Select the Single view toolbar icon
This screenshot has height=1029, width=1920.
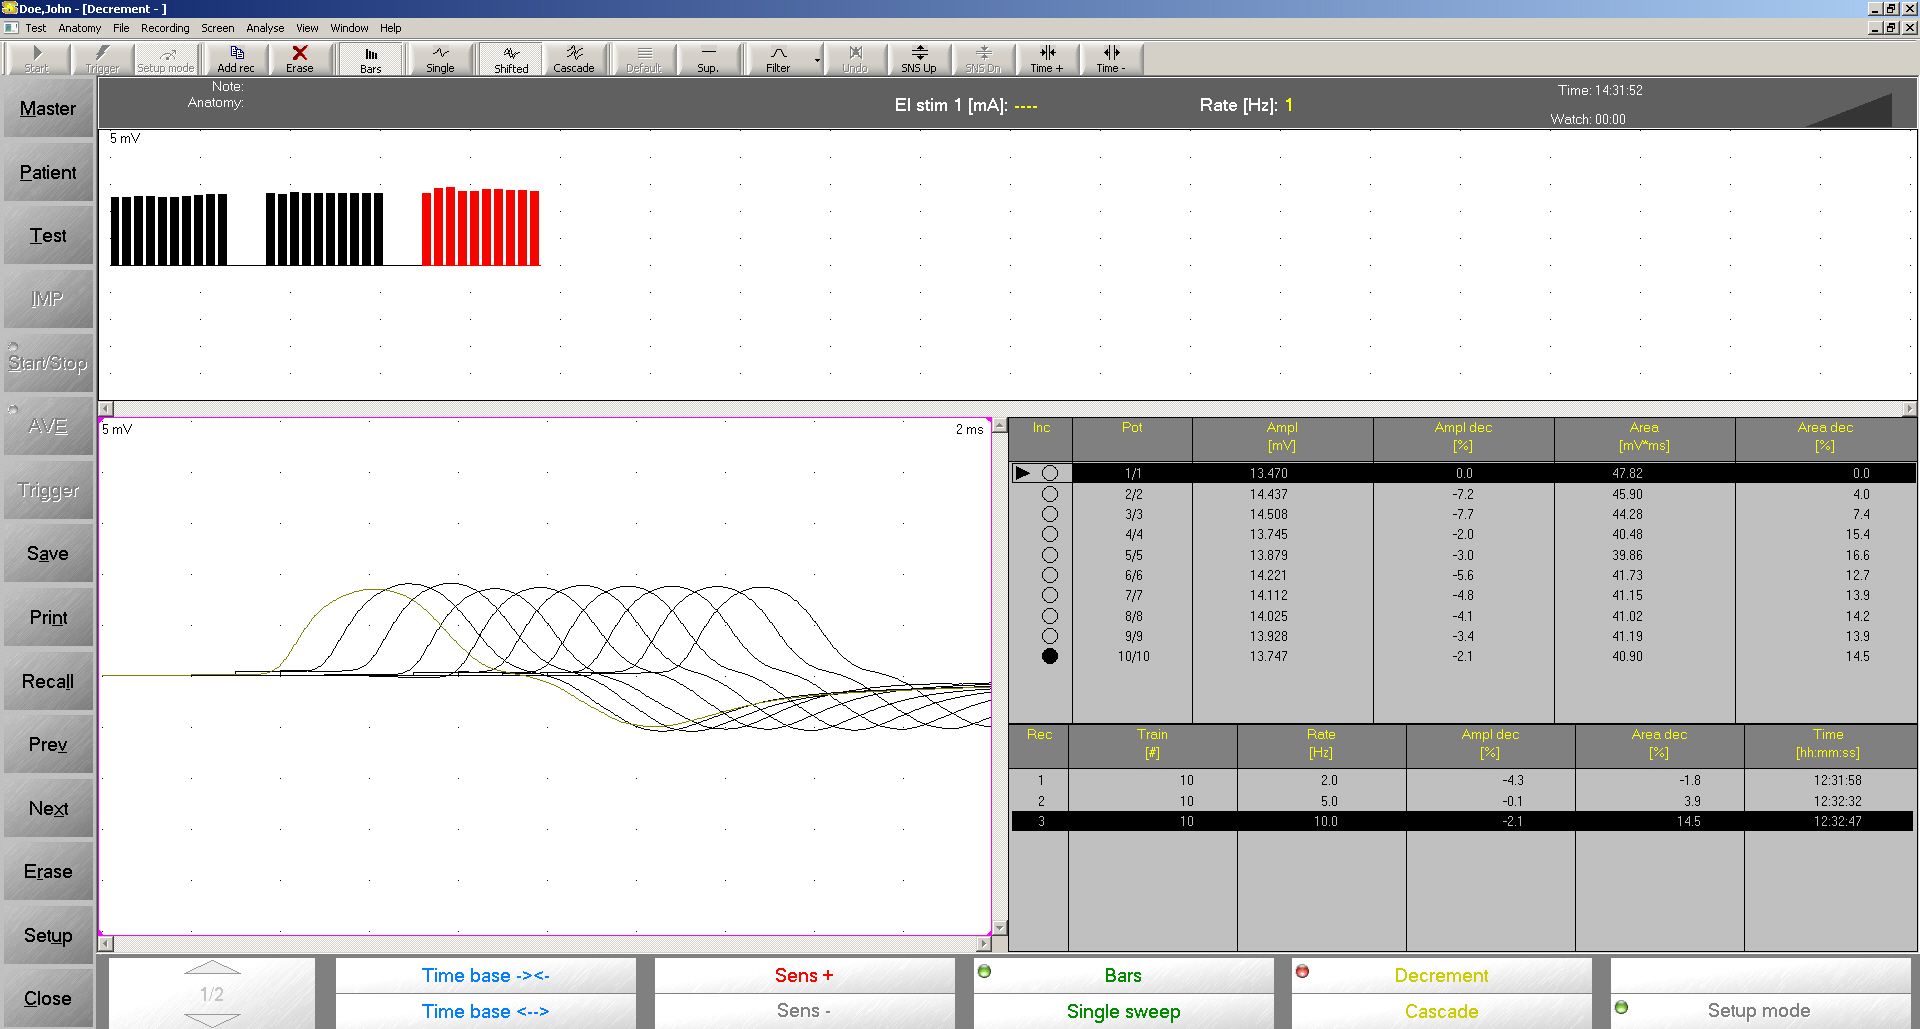pos(440,59)
